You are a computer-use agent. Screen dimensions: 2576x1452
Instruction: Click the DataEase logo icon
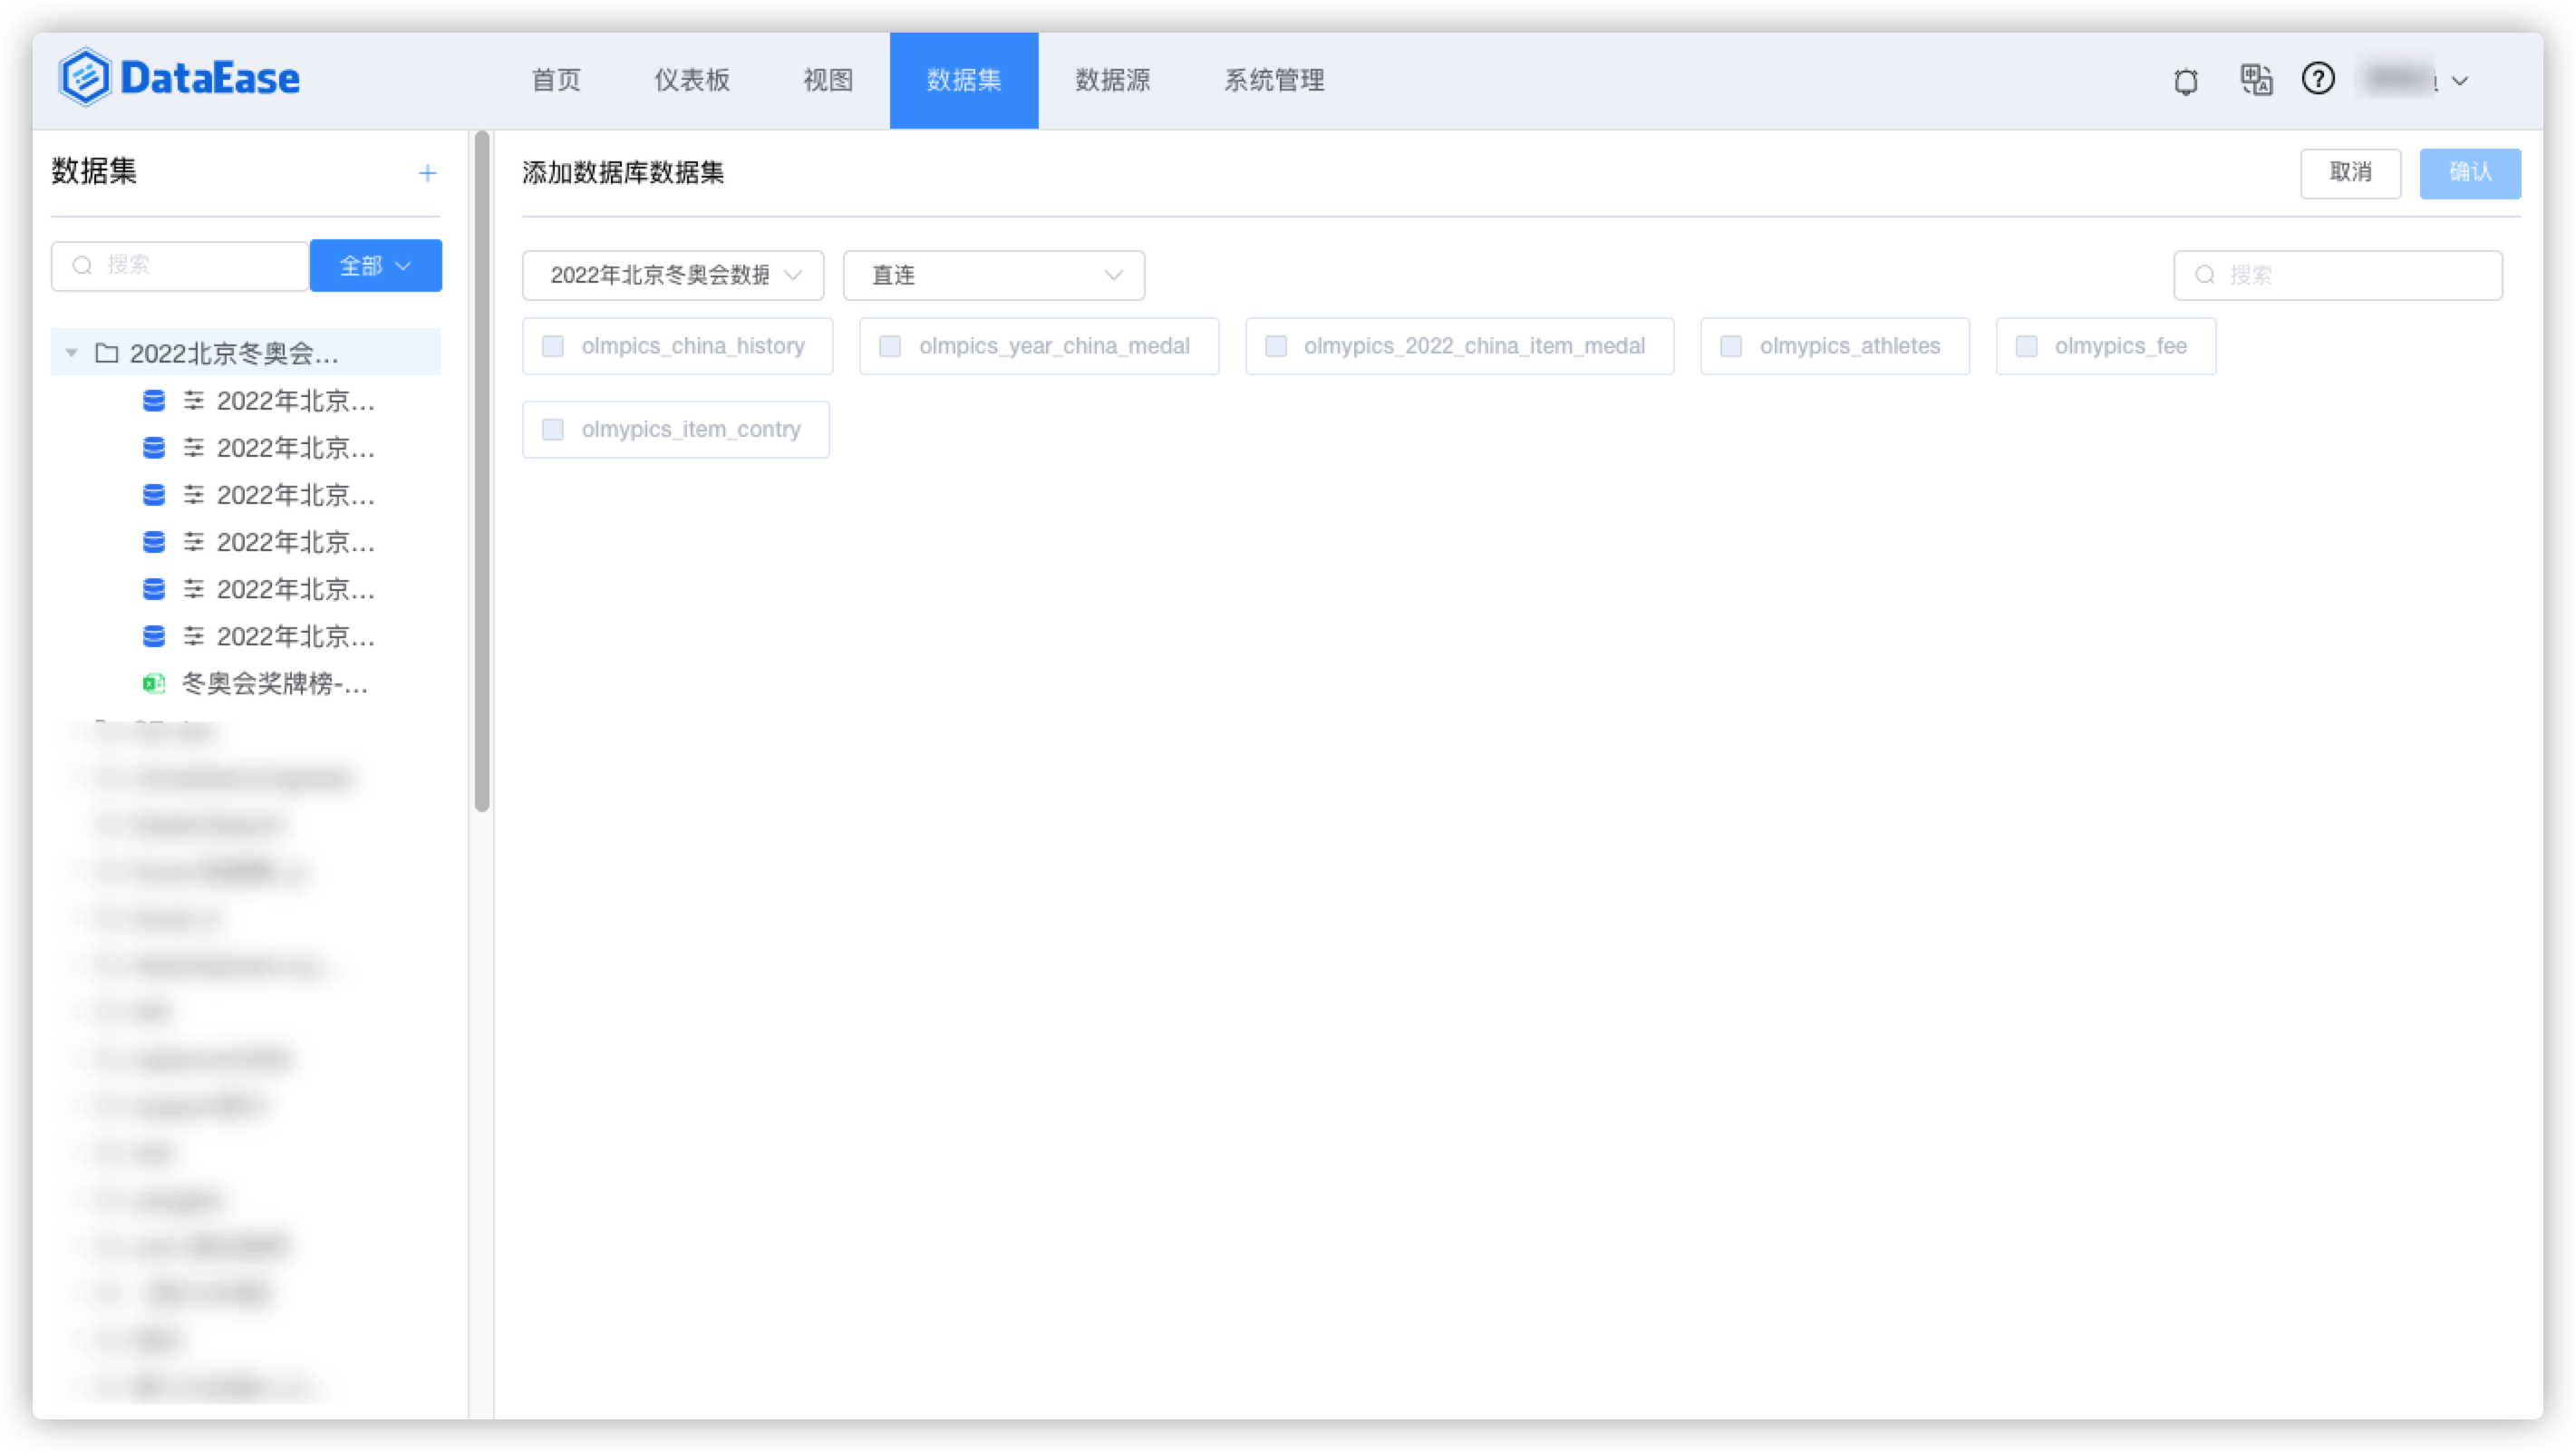[x=85, y=77]
